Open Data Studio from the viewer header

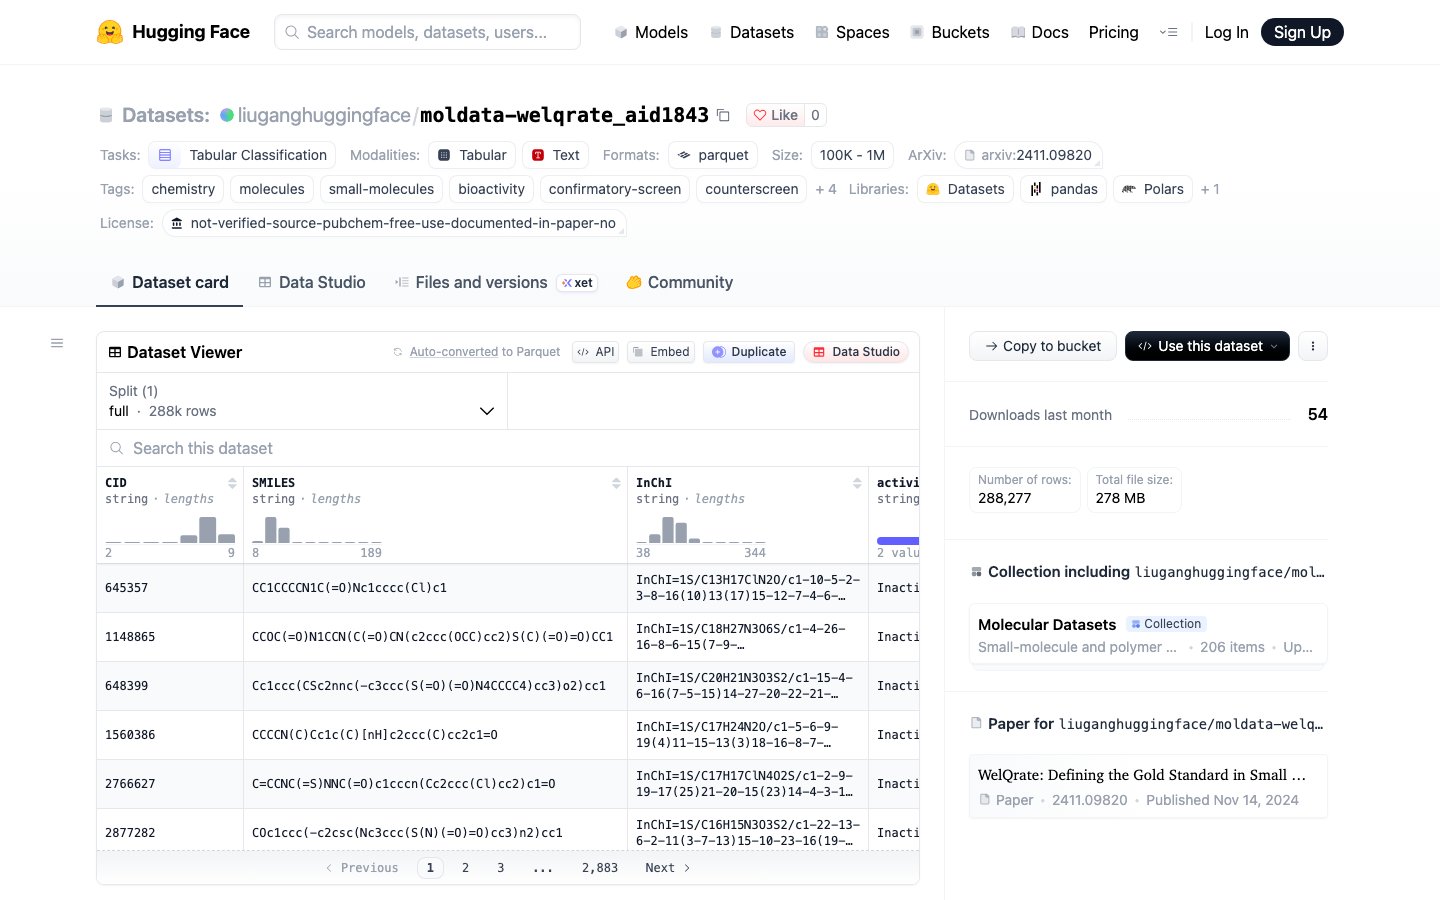856,352
